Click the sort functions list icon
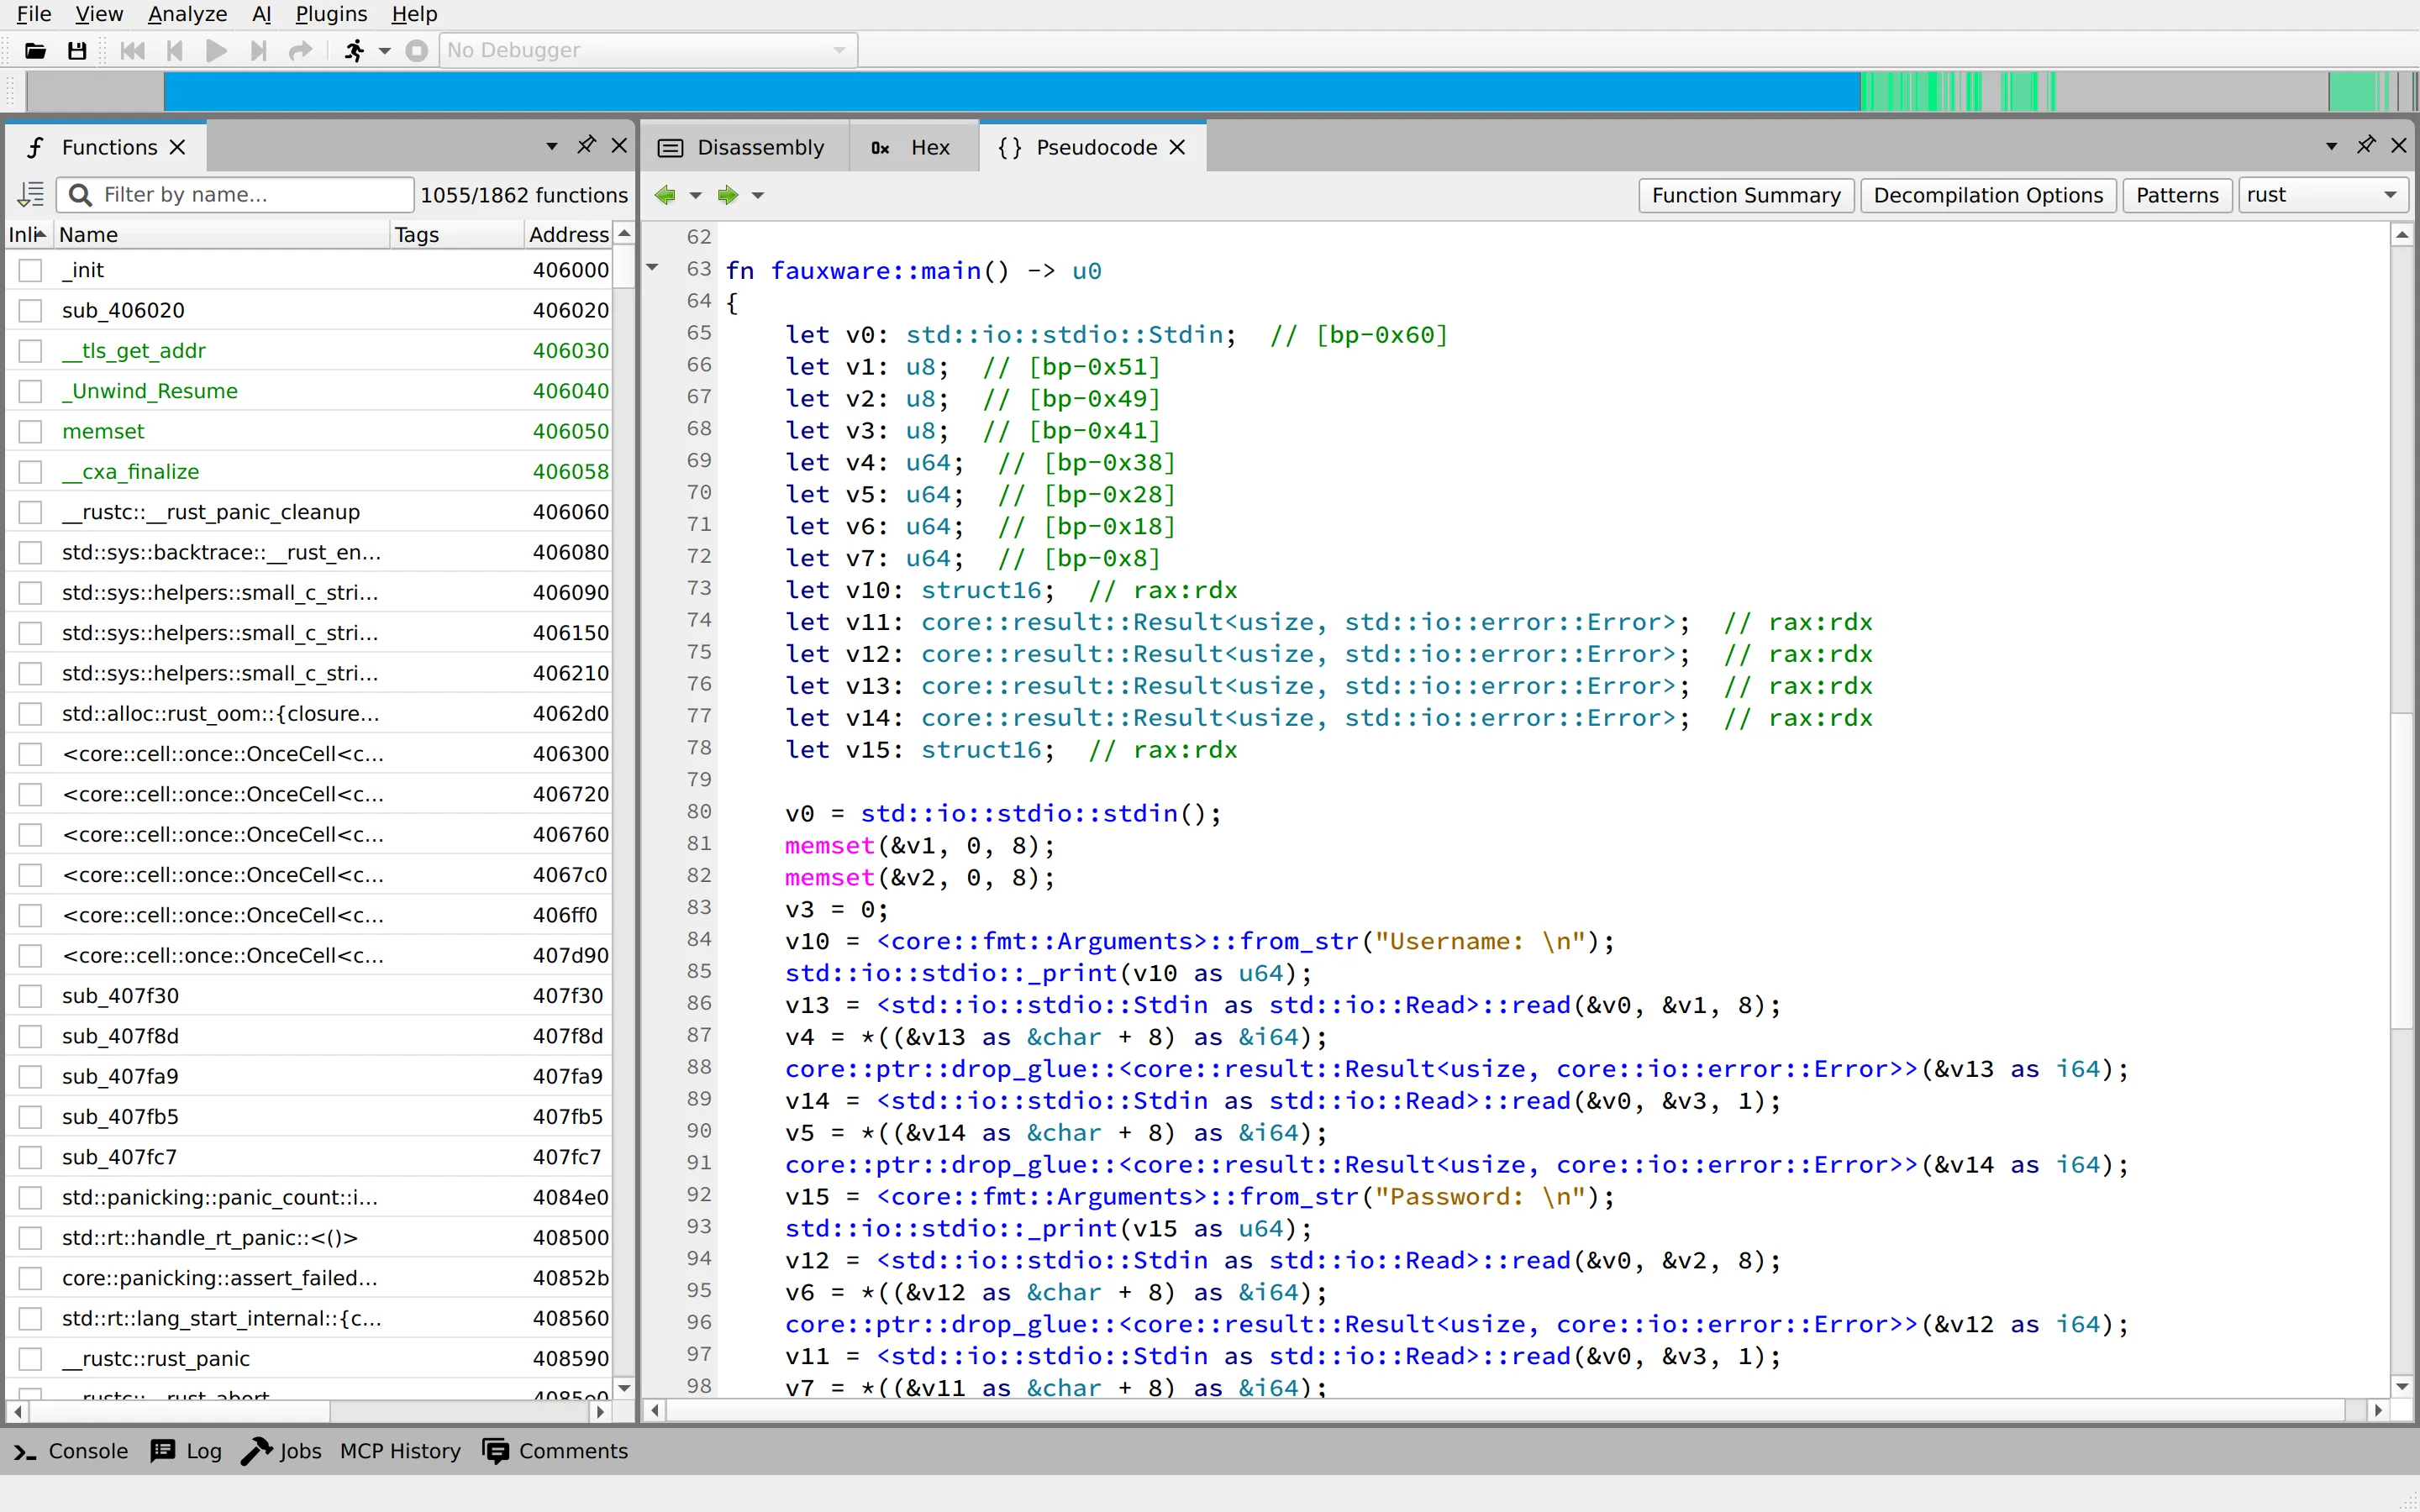2420x1512 pixels. pyautogui.click(x=31, y=194)
